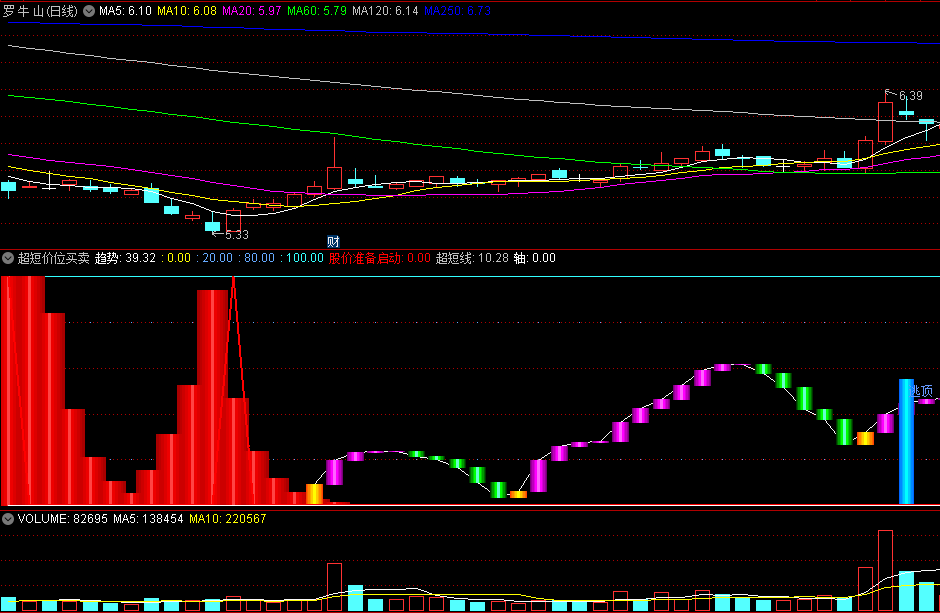
Task: Click the tallest red volume bar
Action: pos(885,570)
